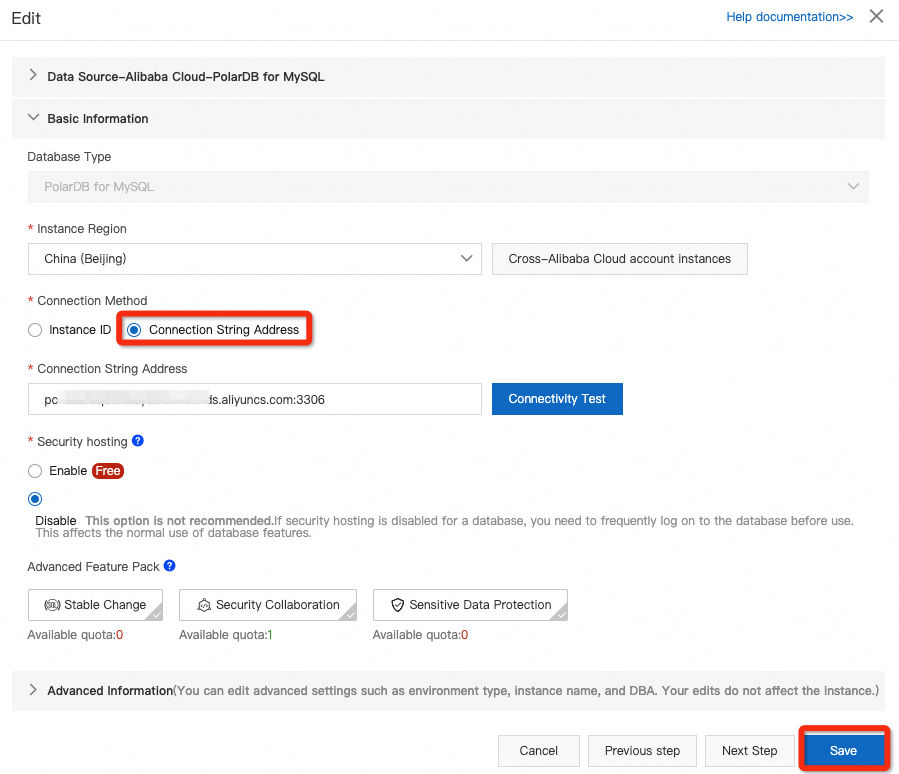Save the instance configuration
The image size is (899, 774).
pos(843,750)
